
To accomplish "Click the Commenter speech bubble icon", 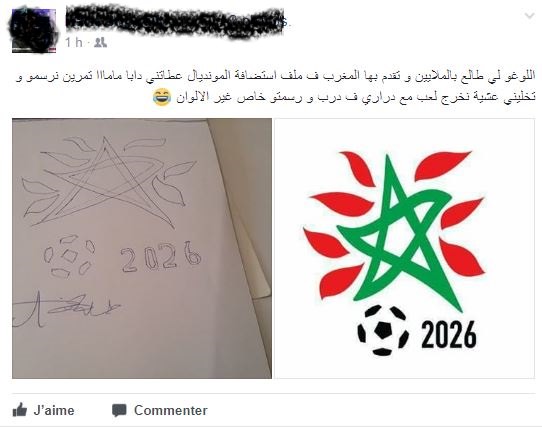I will 119,410.
